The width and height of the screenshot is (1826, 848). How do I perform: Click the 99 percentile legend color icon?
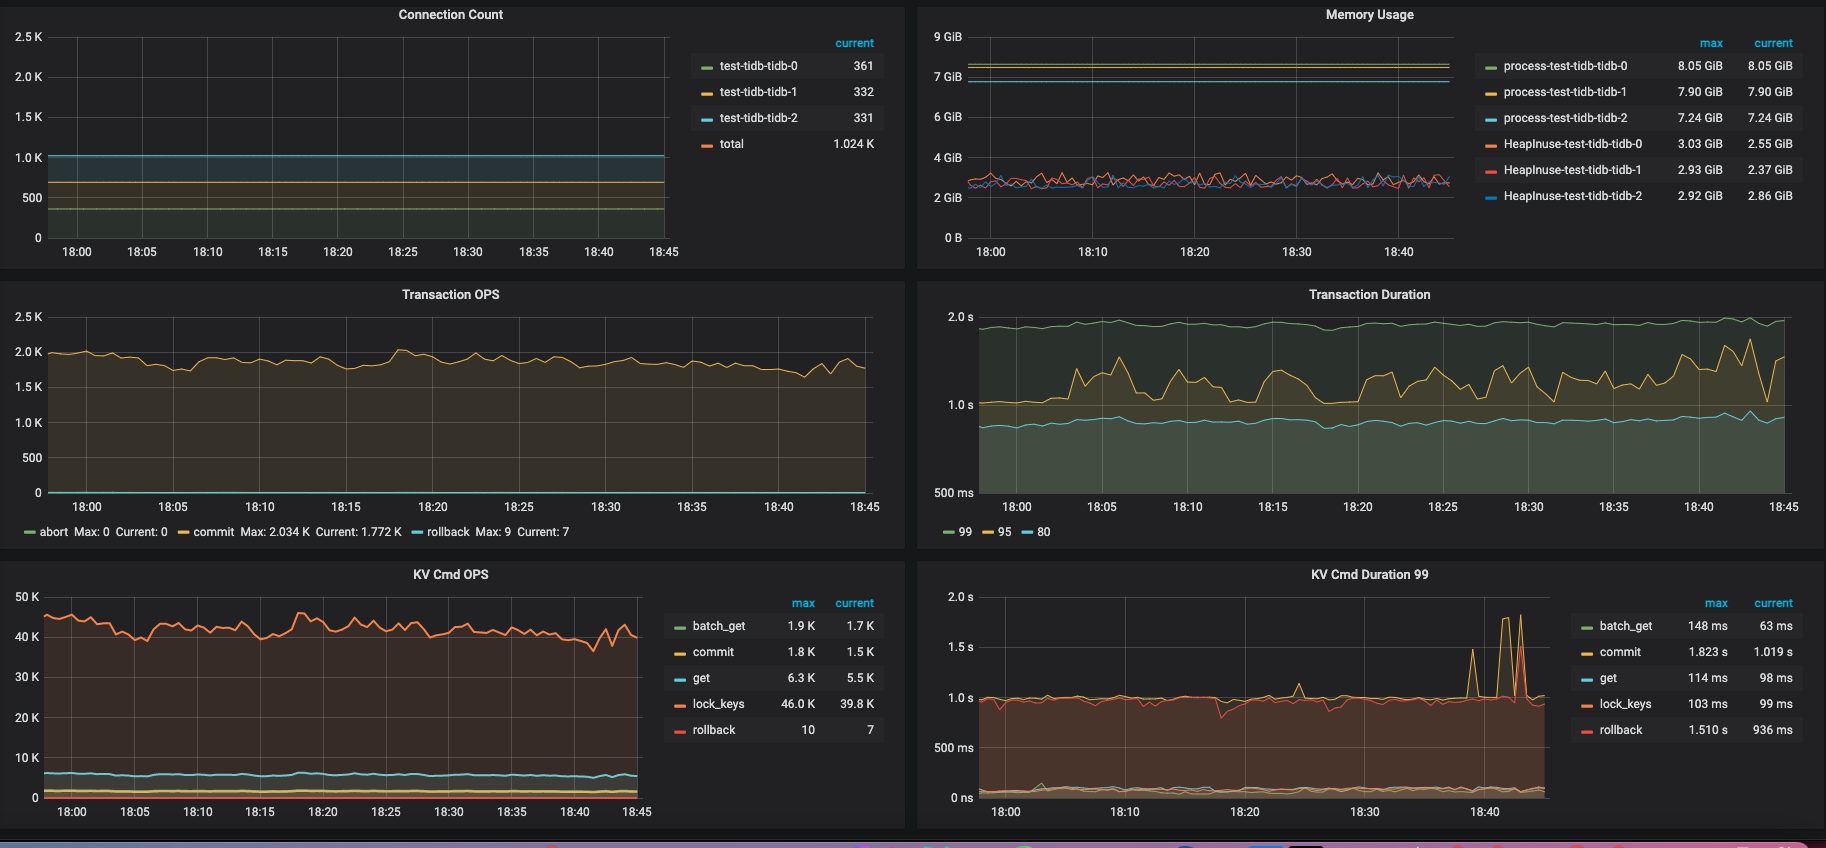tap(948, 533)
